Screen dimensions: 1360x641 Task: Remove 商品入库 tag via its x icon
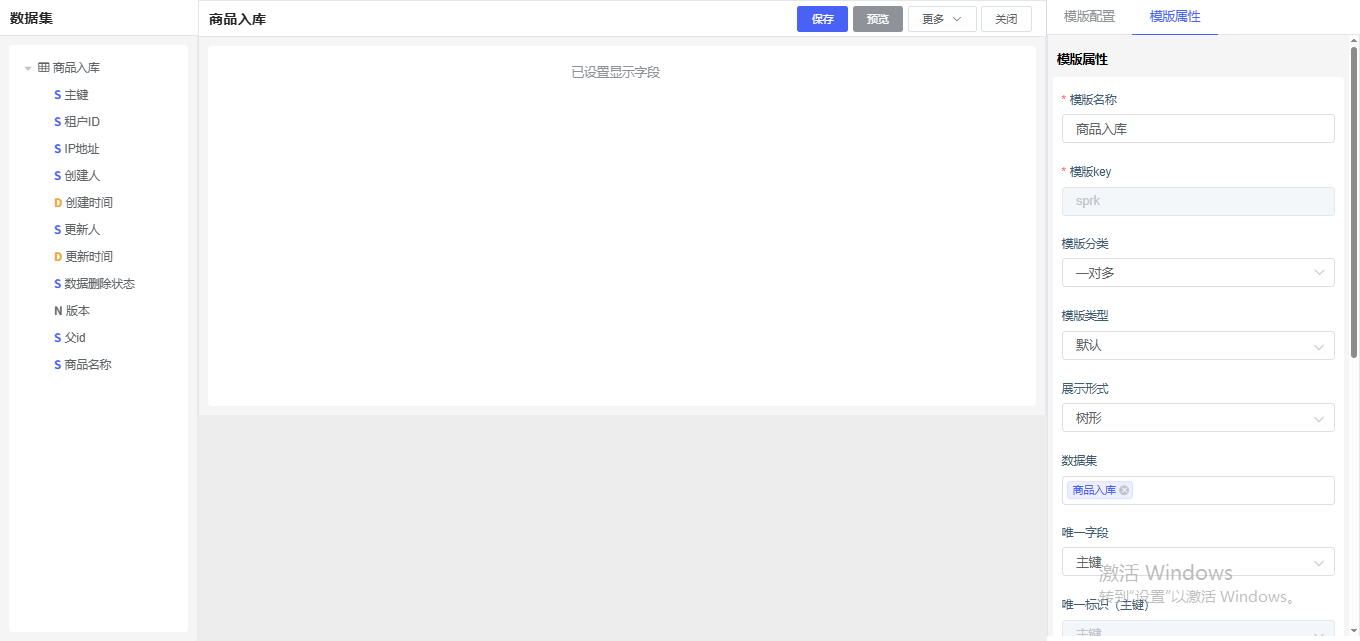click(x=1124, y=490)
